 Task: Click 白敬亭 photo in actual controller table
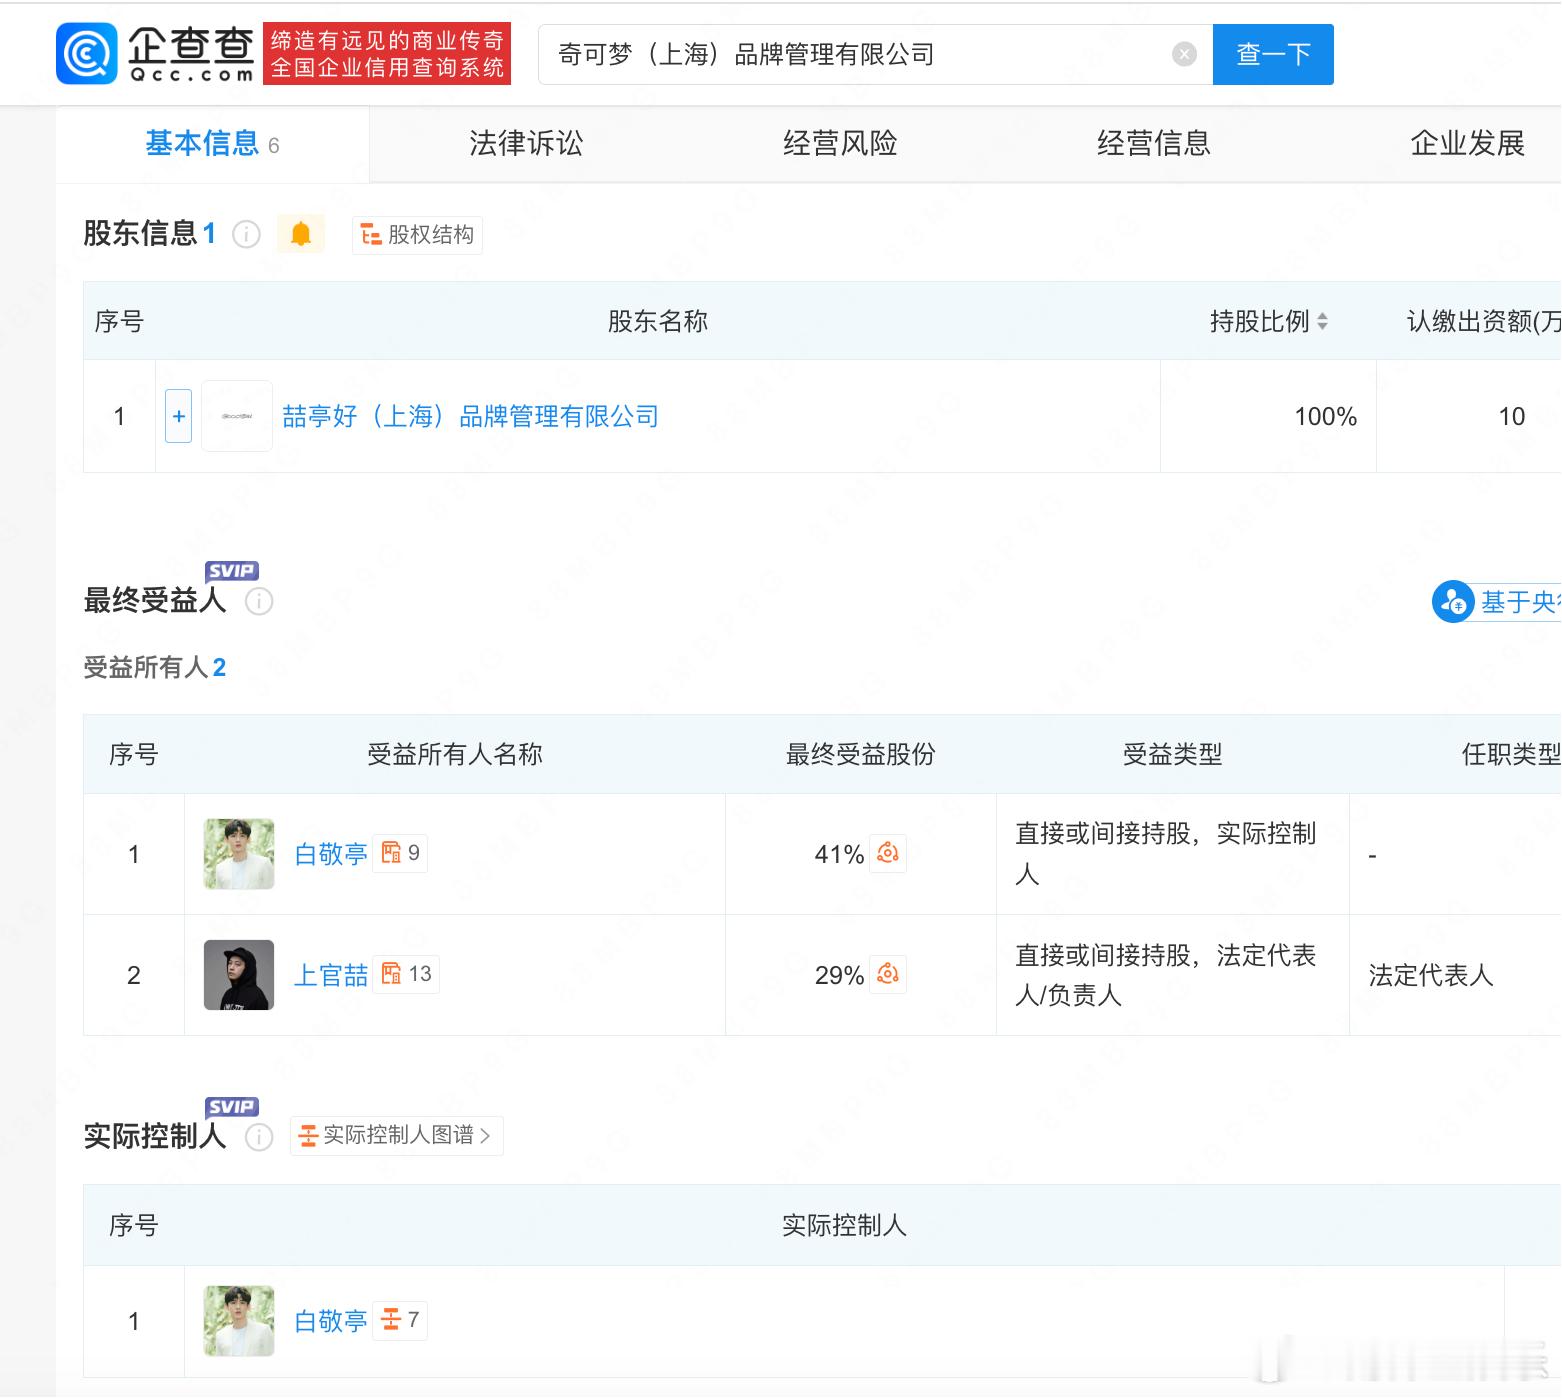239,1321
